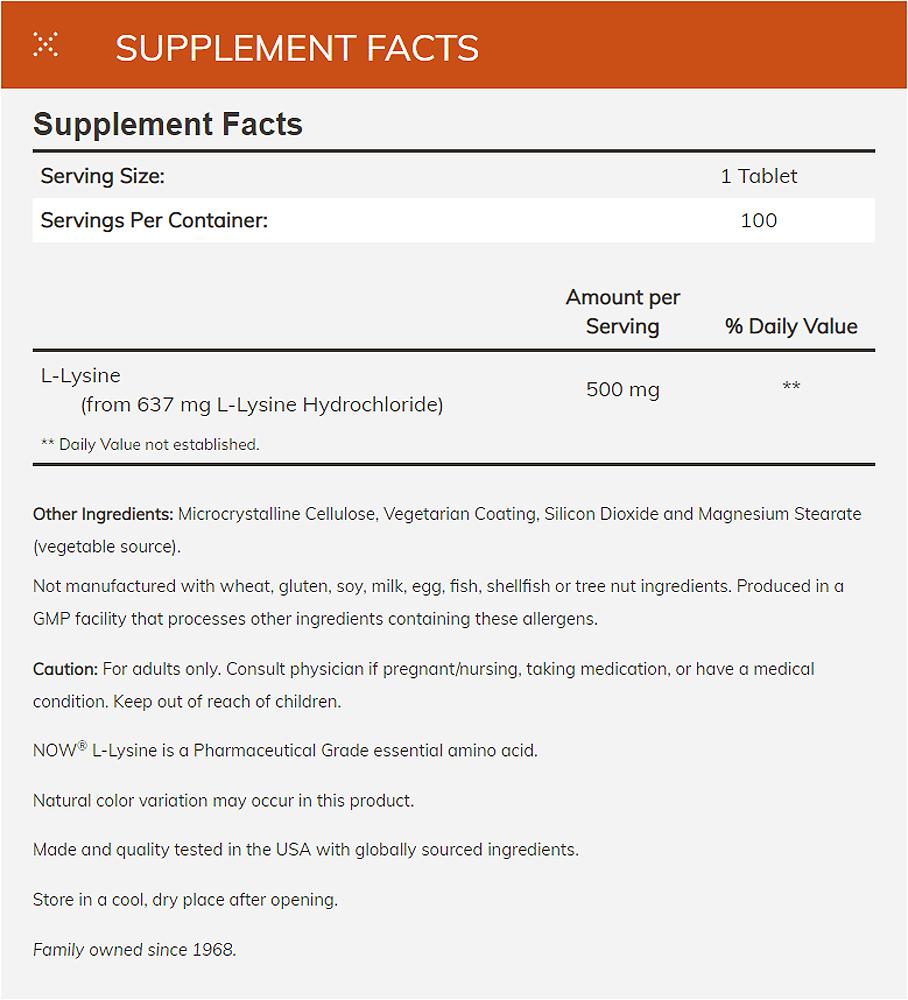Click the '500 mg' amount value

coord(622,389)
